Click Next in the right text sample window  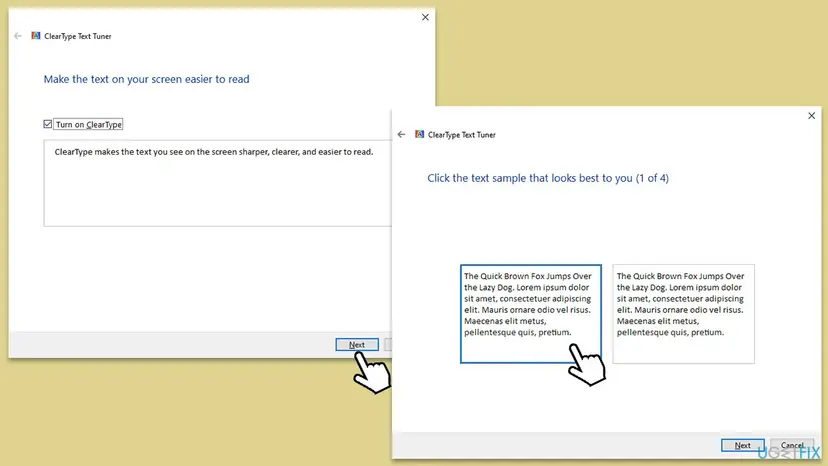[742, 445]
